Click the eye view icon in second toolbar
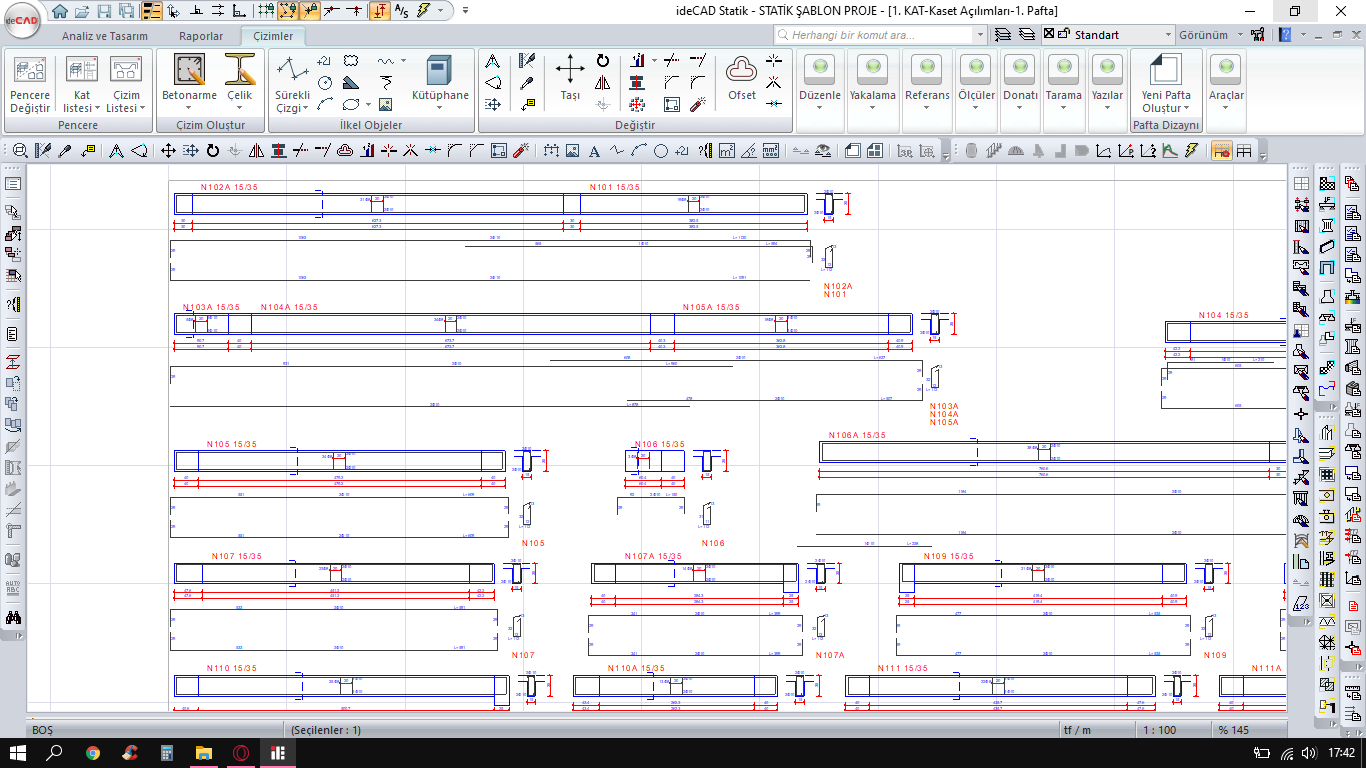The height and width of the screenshot is (768, 1366). tap(823, 151)
